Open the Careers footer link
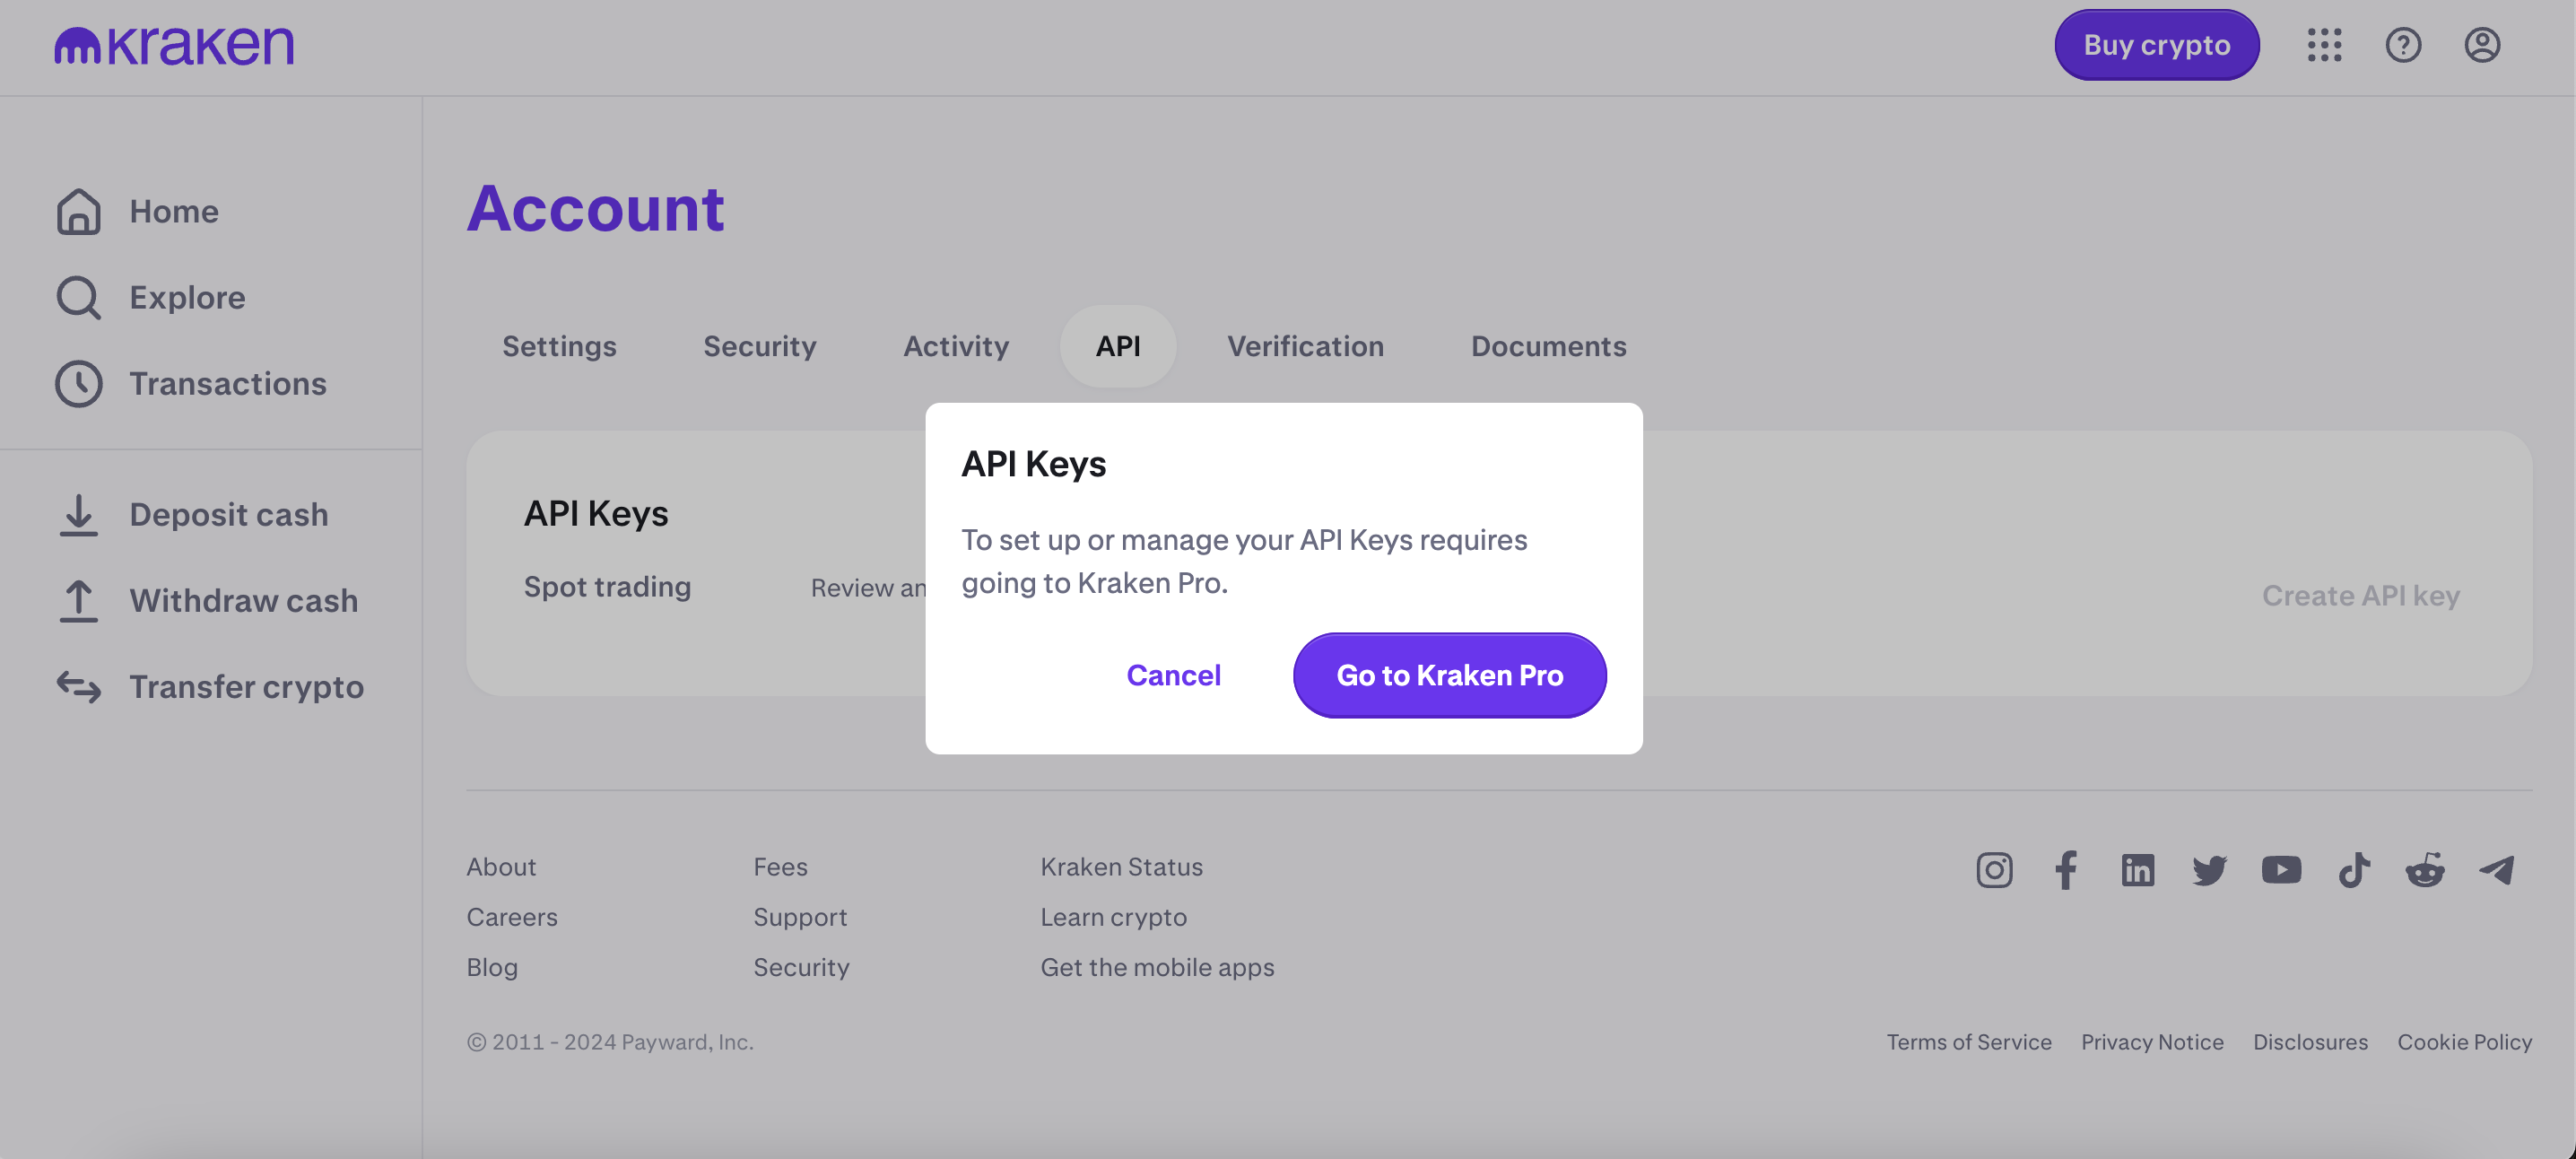 coord(512,916)
